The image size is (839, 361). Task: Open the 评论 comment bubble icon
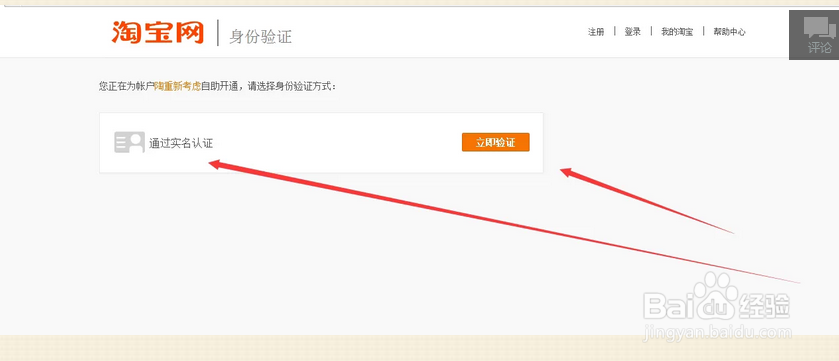coord(819,35)
